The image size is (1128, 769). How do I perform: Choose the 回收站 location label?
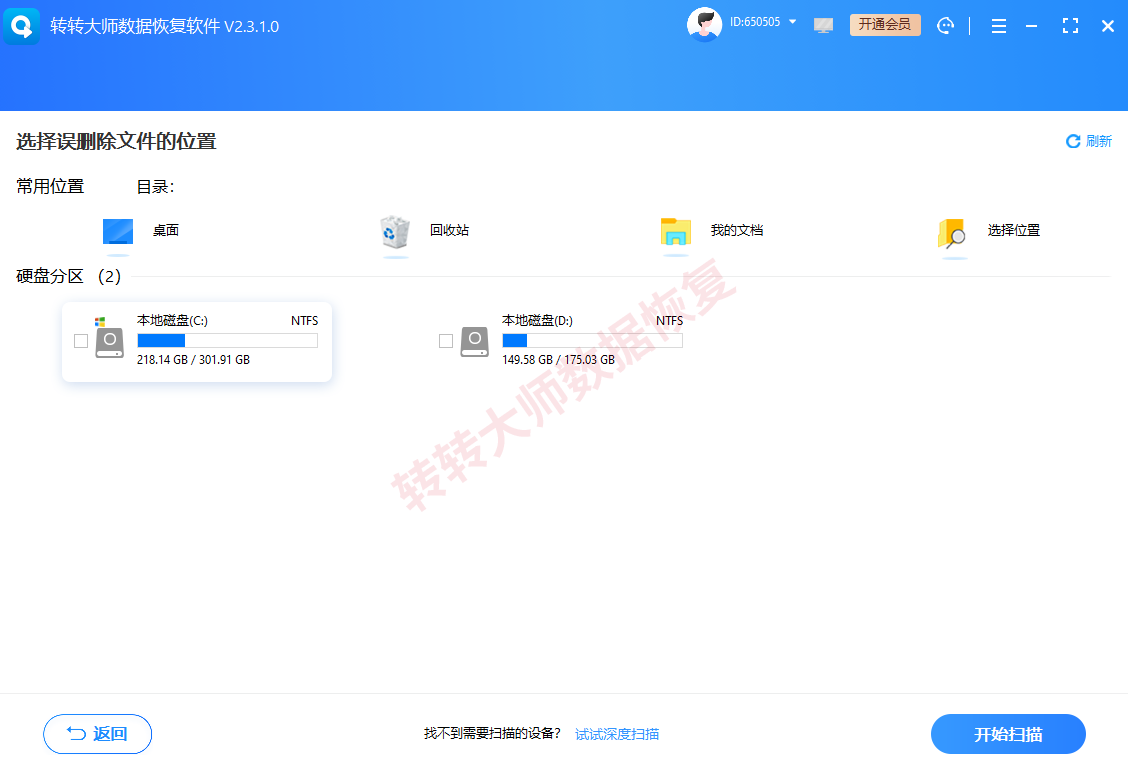(x=449, y=230)
